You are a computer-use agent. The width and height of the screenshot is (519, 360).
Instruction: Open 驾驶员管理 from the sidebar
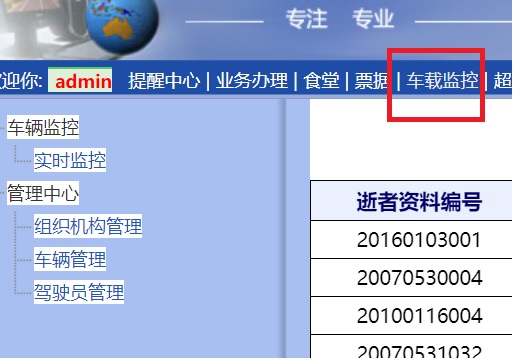[x=79, y=292]
